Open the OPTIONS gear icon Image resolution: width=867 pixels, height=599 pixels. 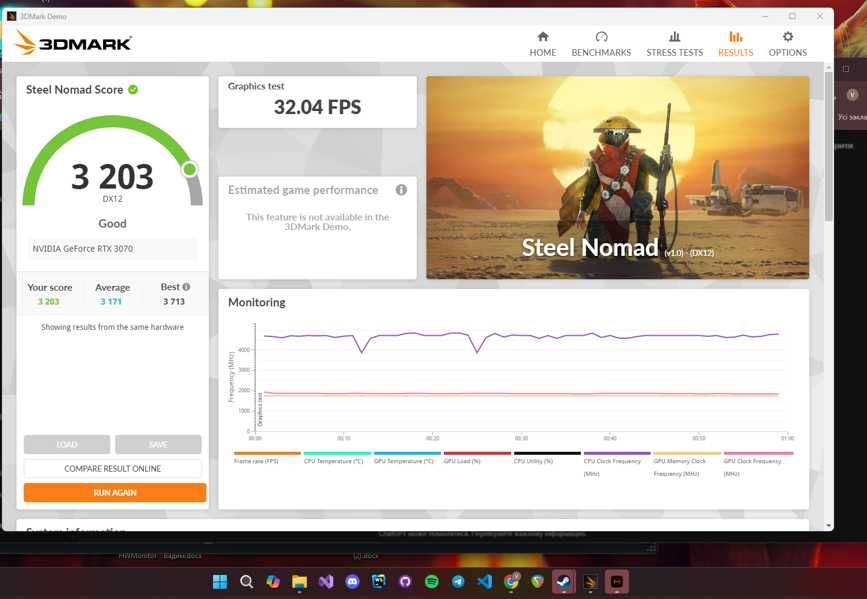tap(788, 37)
